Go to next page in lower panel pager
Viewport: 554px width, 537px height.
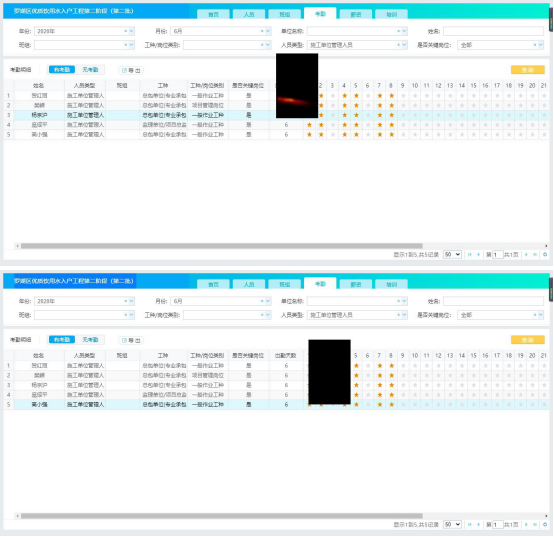coord(526,524)
